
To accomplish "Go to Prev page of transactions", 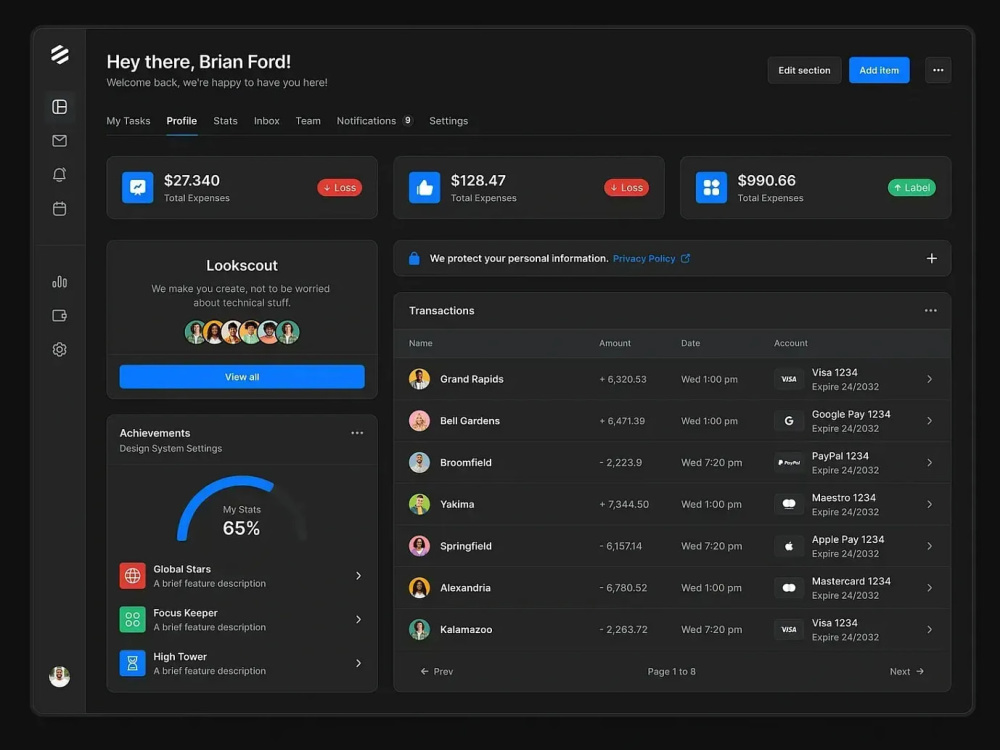I will (x=437, y=672).
